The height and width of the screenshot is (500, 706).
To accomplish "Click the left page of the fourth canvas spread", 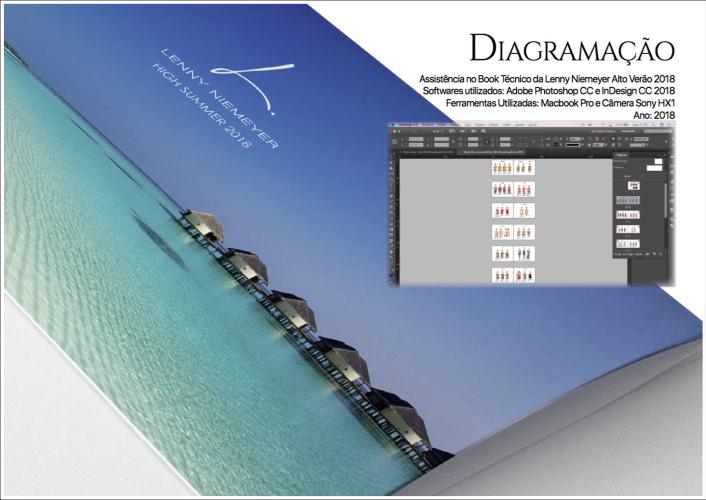I will pos(502,232).
